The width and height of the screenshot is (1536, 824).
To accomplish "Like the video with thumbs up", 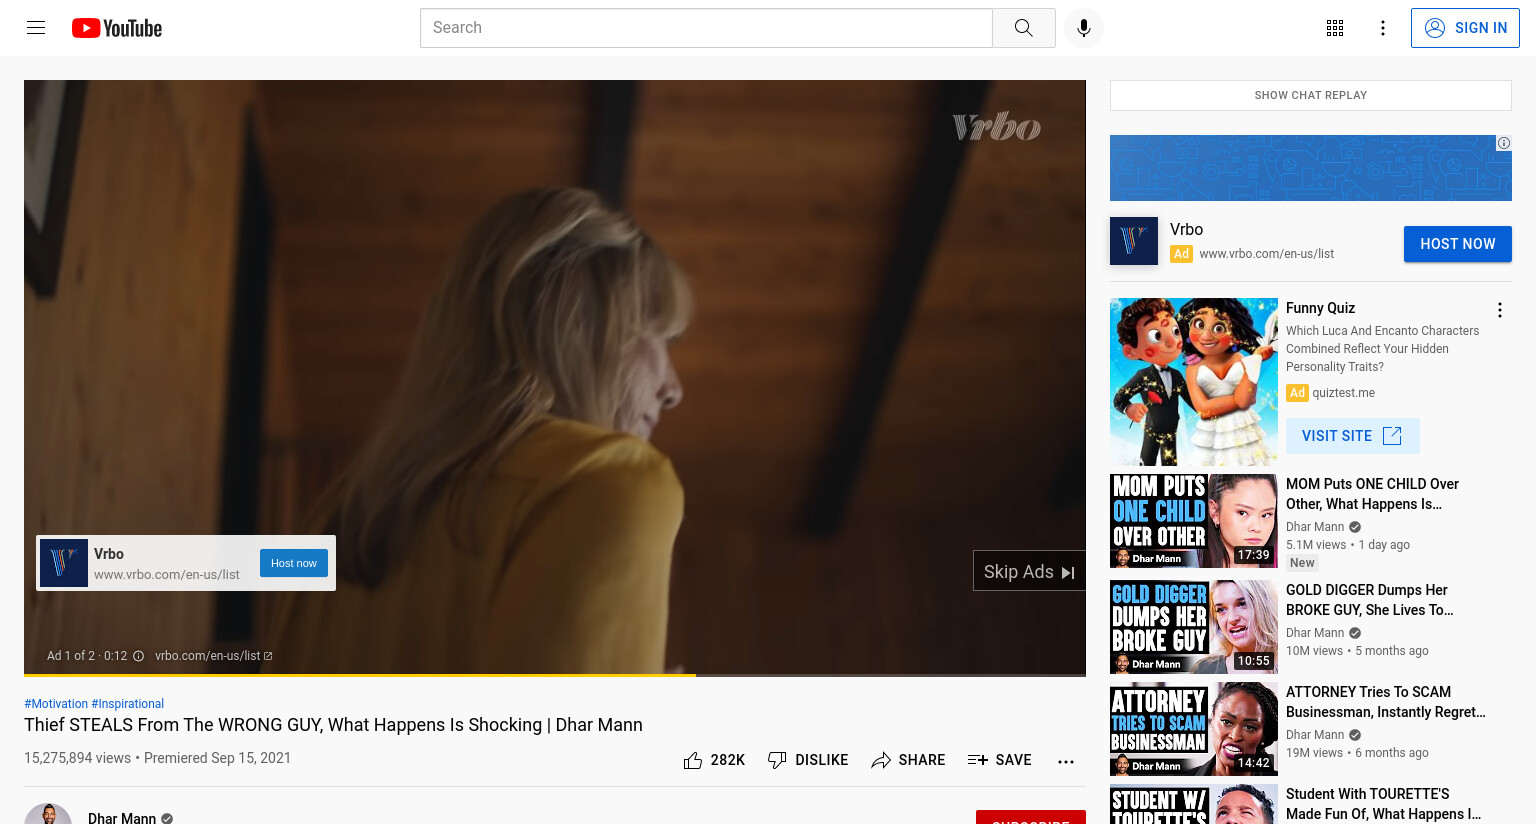I will [x=693, y=760].
